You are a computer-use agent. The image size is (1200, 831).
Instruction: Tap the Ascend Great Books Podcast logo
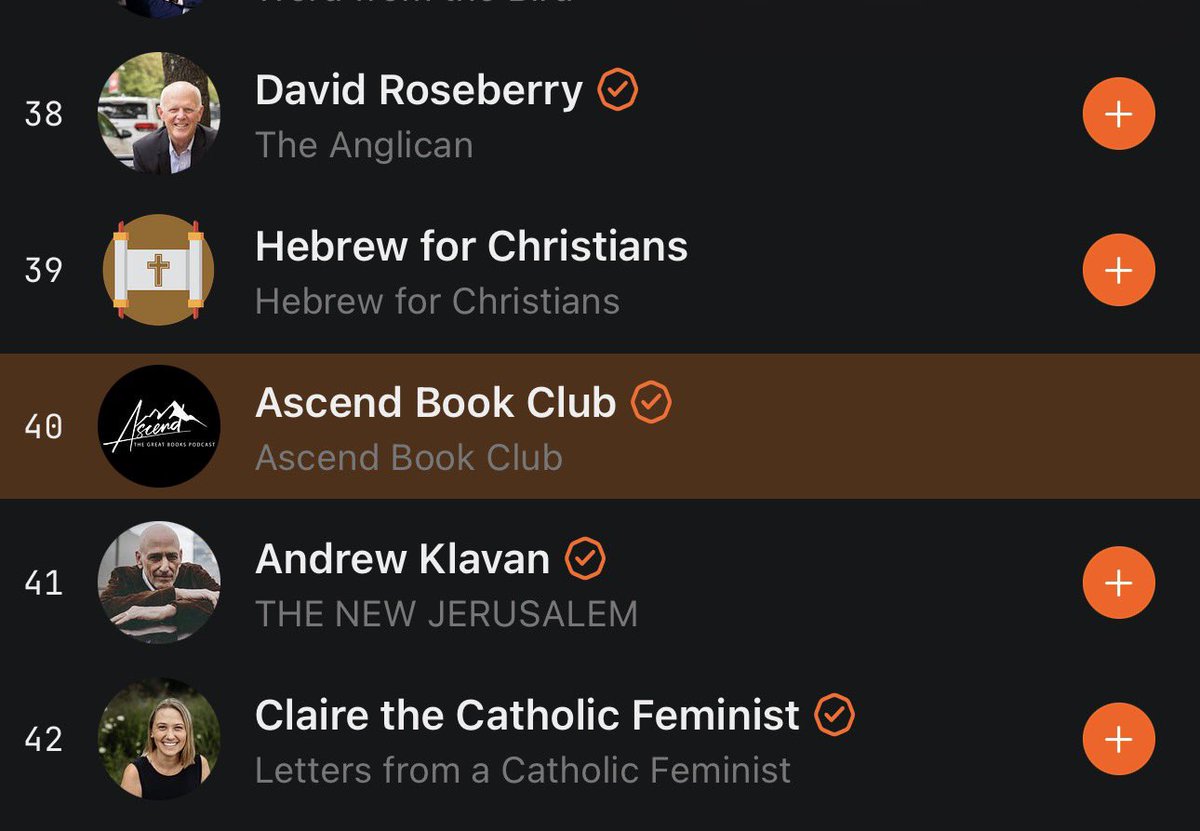point(159,426)
